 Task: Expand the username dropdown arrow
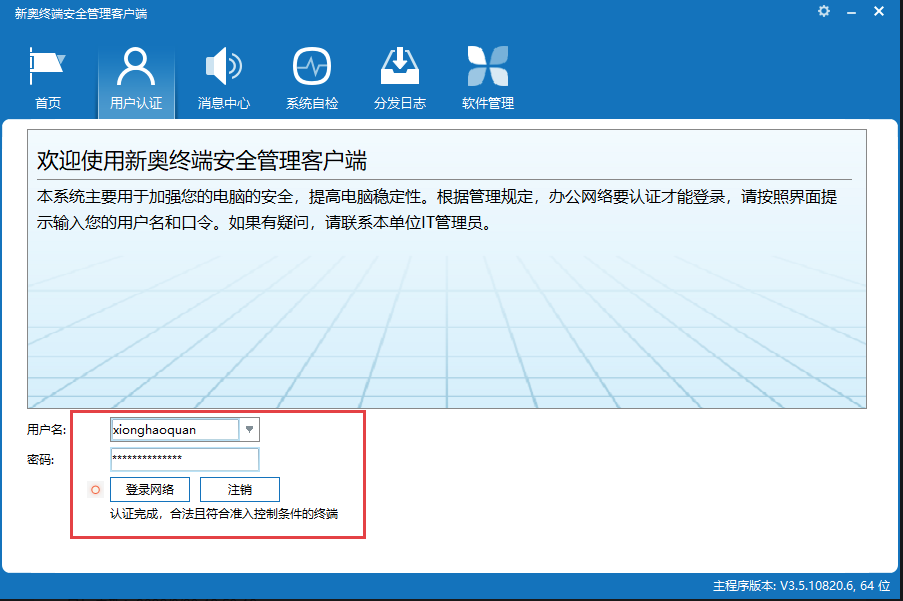249,429
